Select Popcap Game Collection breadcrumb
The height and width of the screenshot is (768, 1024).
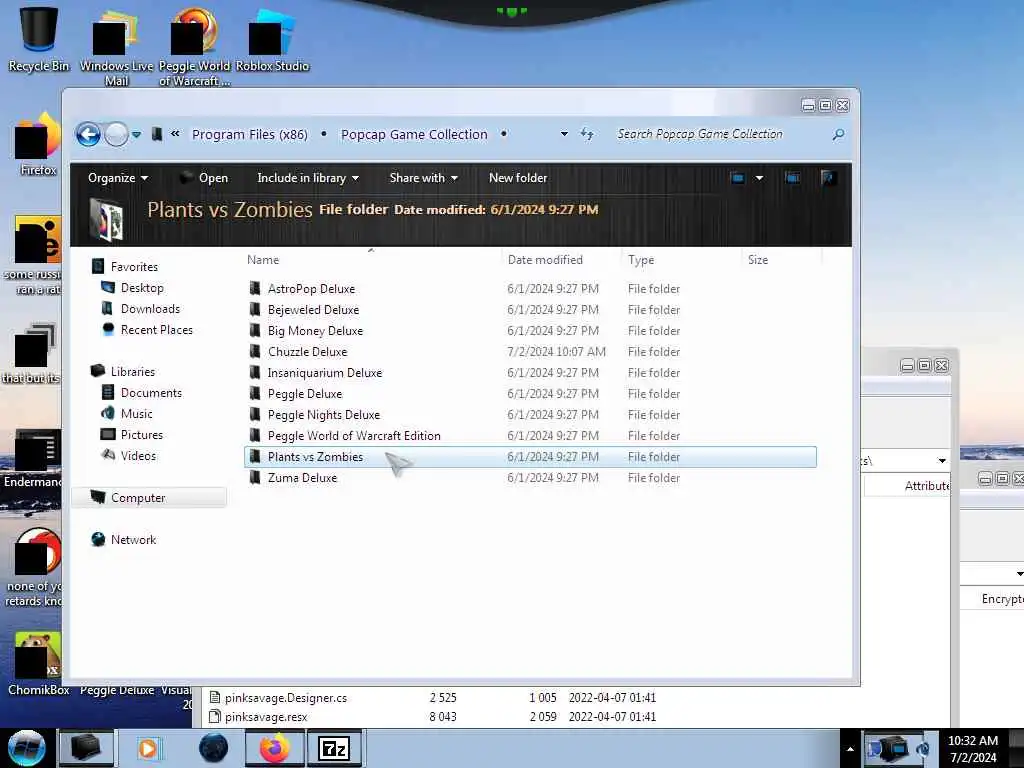414,135
